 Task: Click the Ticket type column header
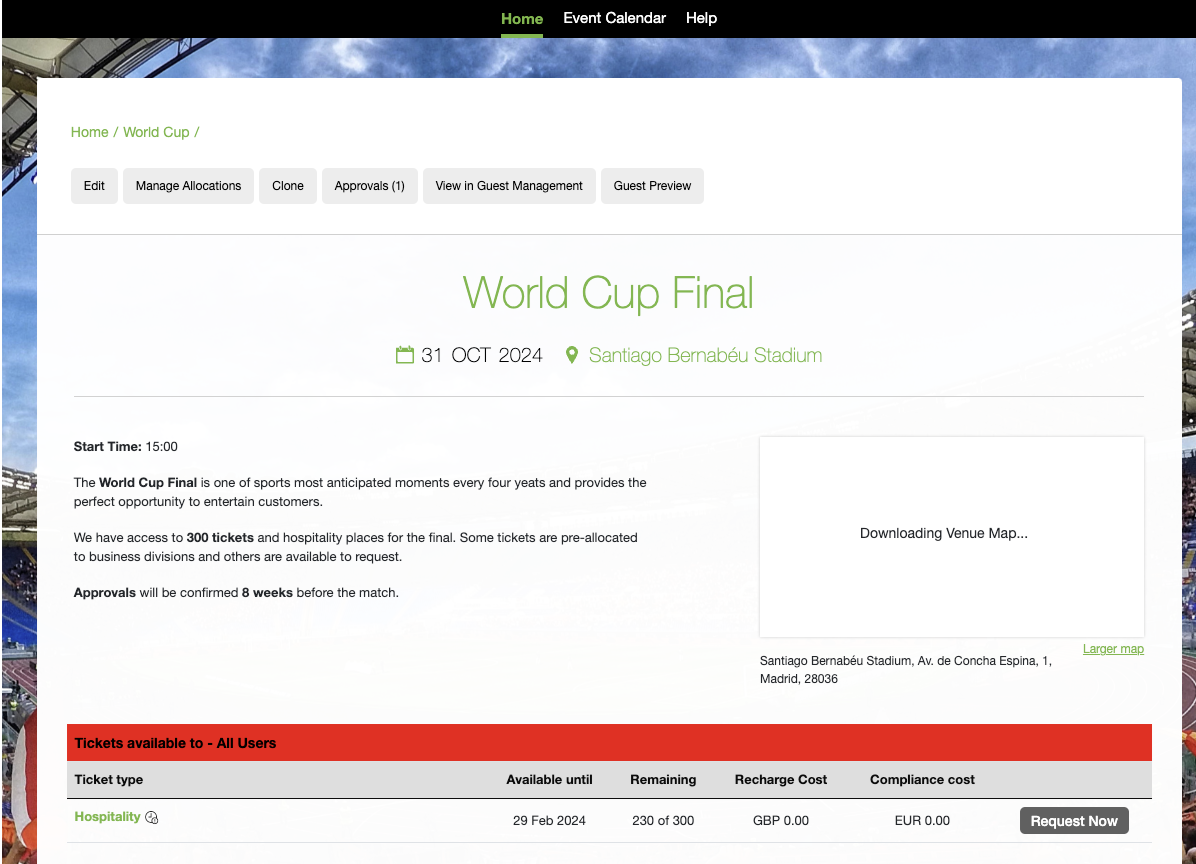[x=108, y=779]
